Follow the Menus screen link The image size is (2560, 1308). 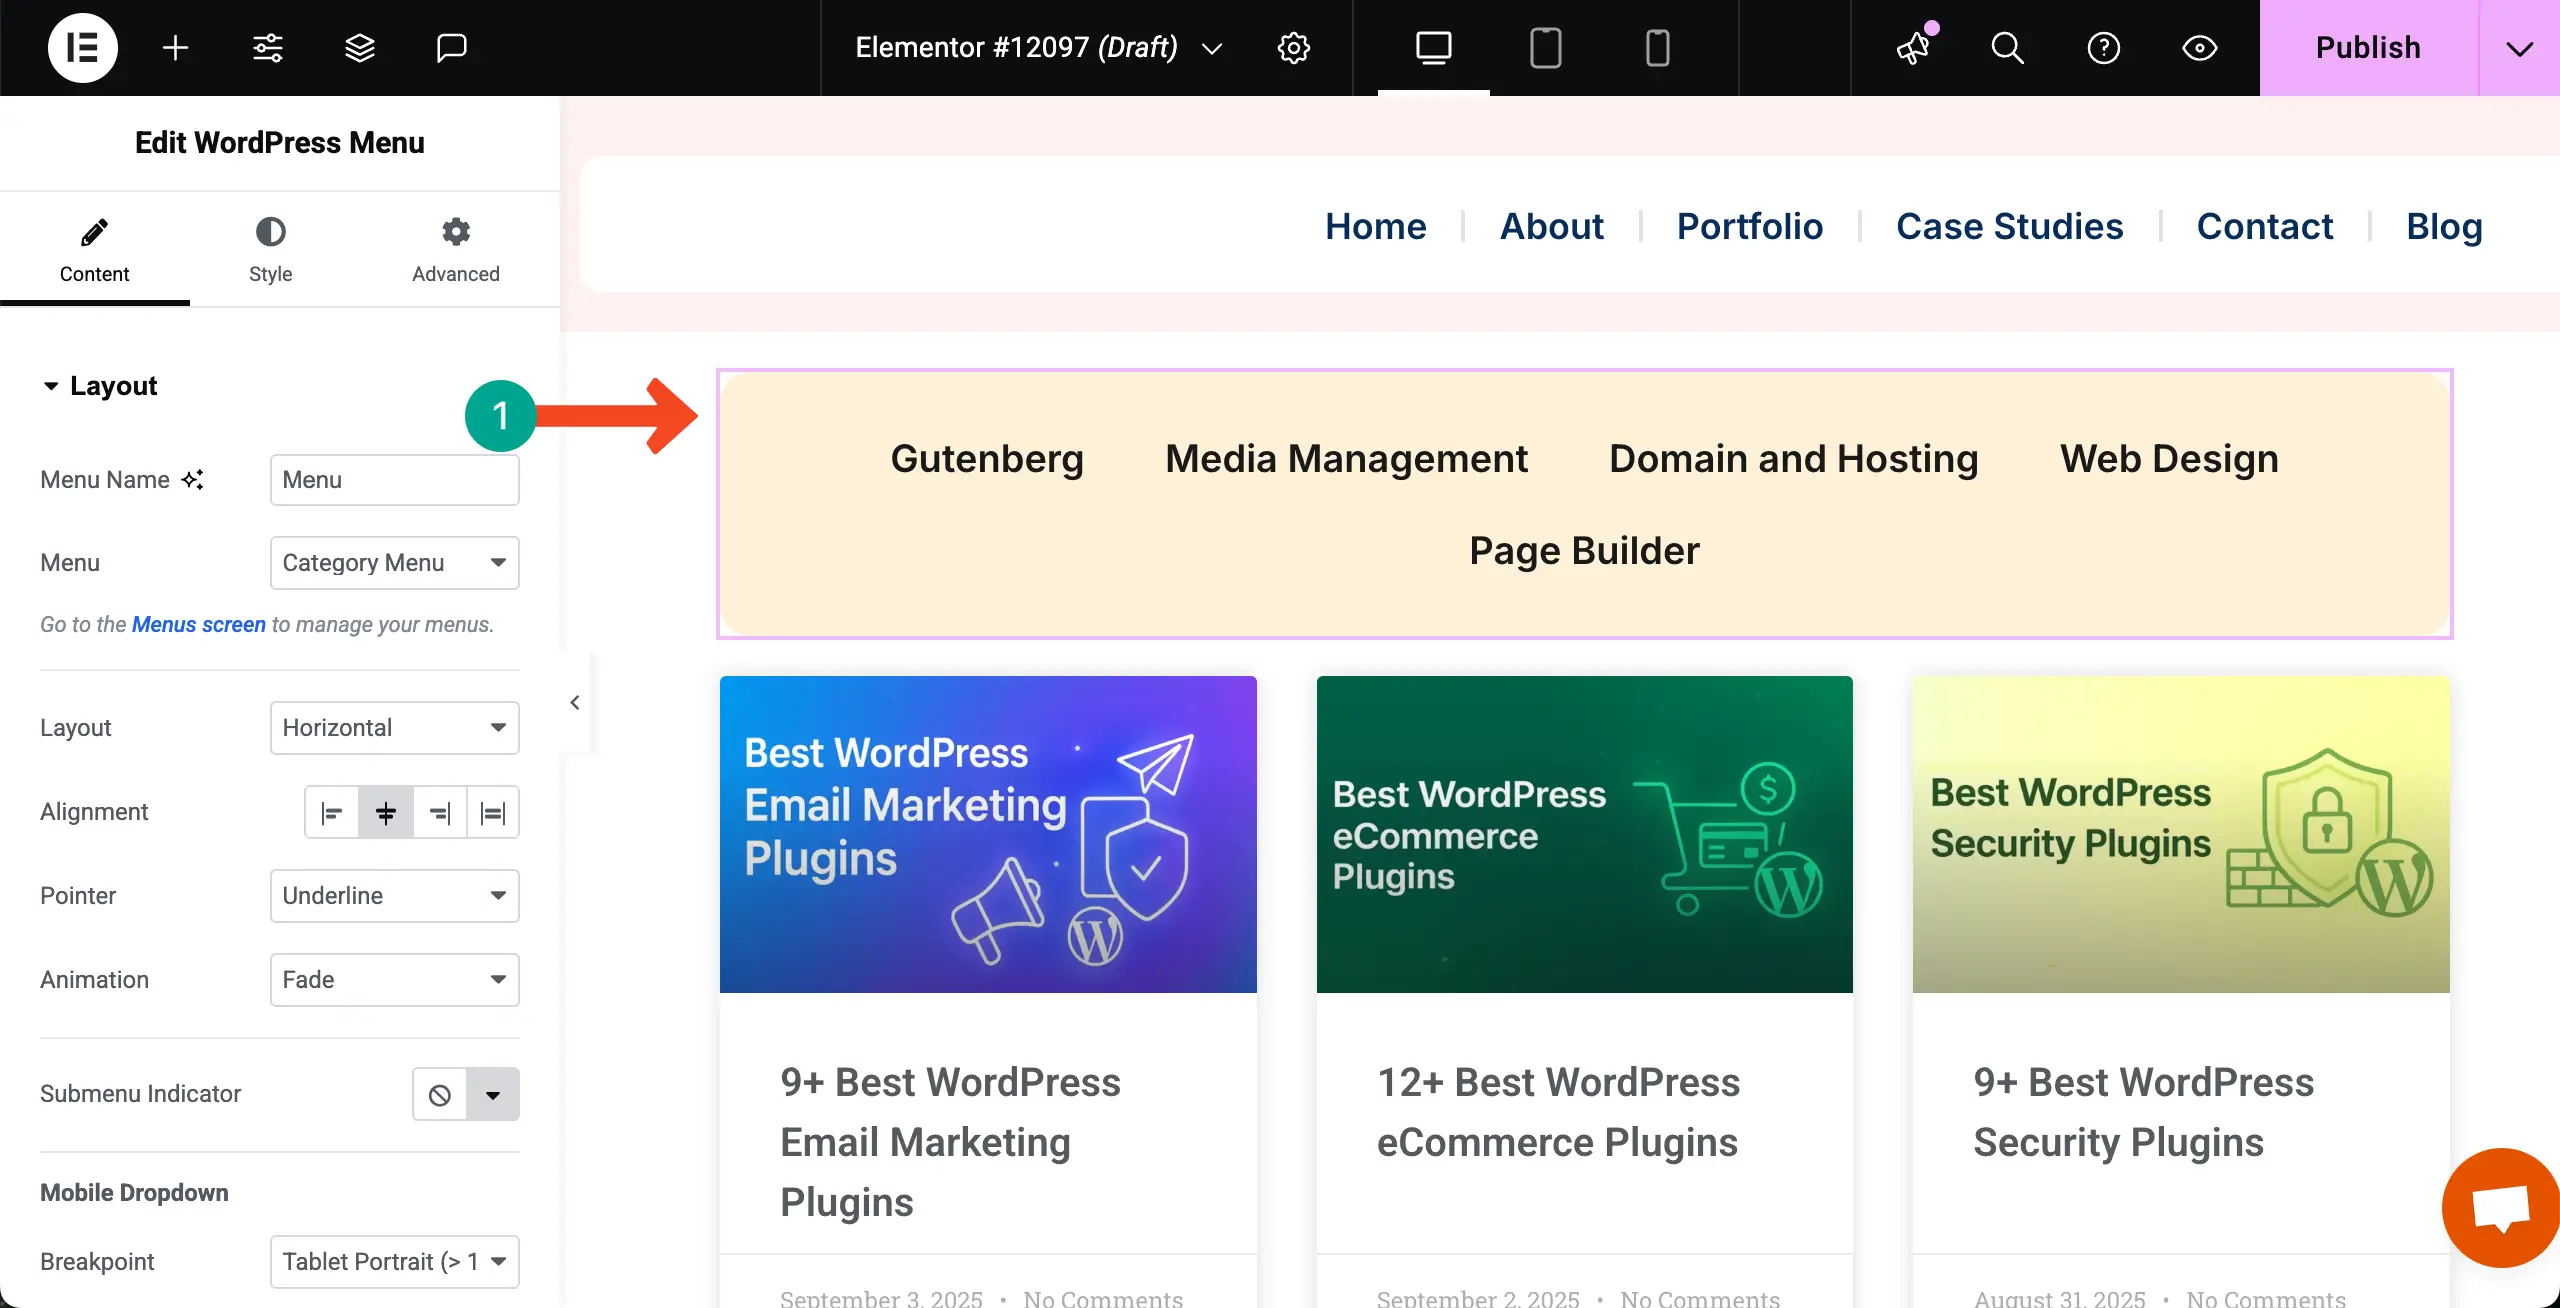(x=199, y=624)
